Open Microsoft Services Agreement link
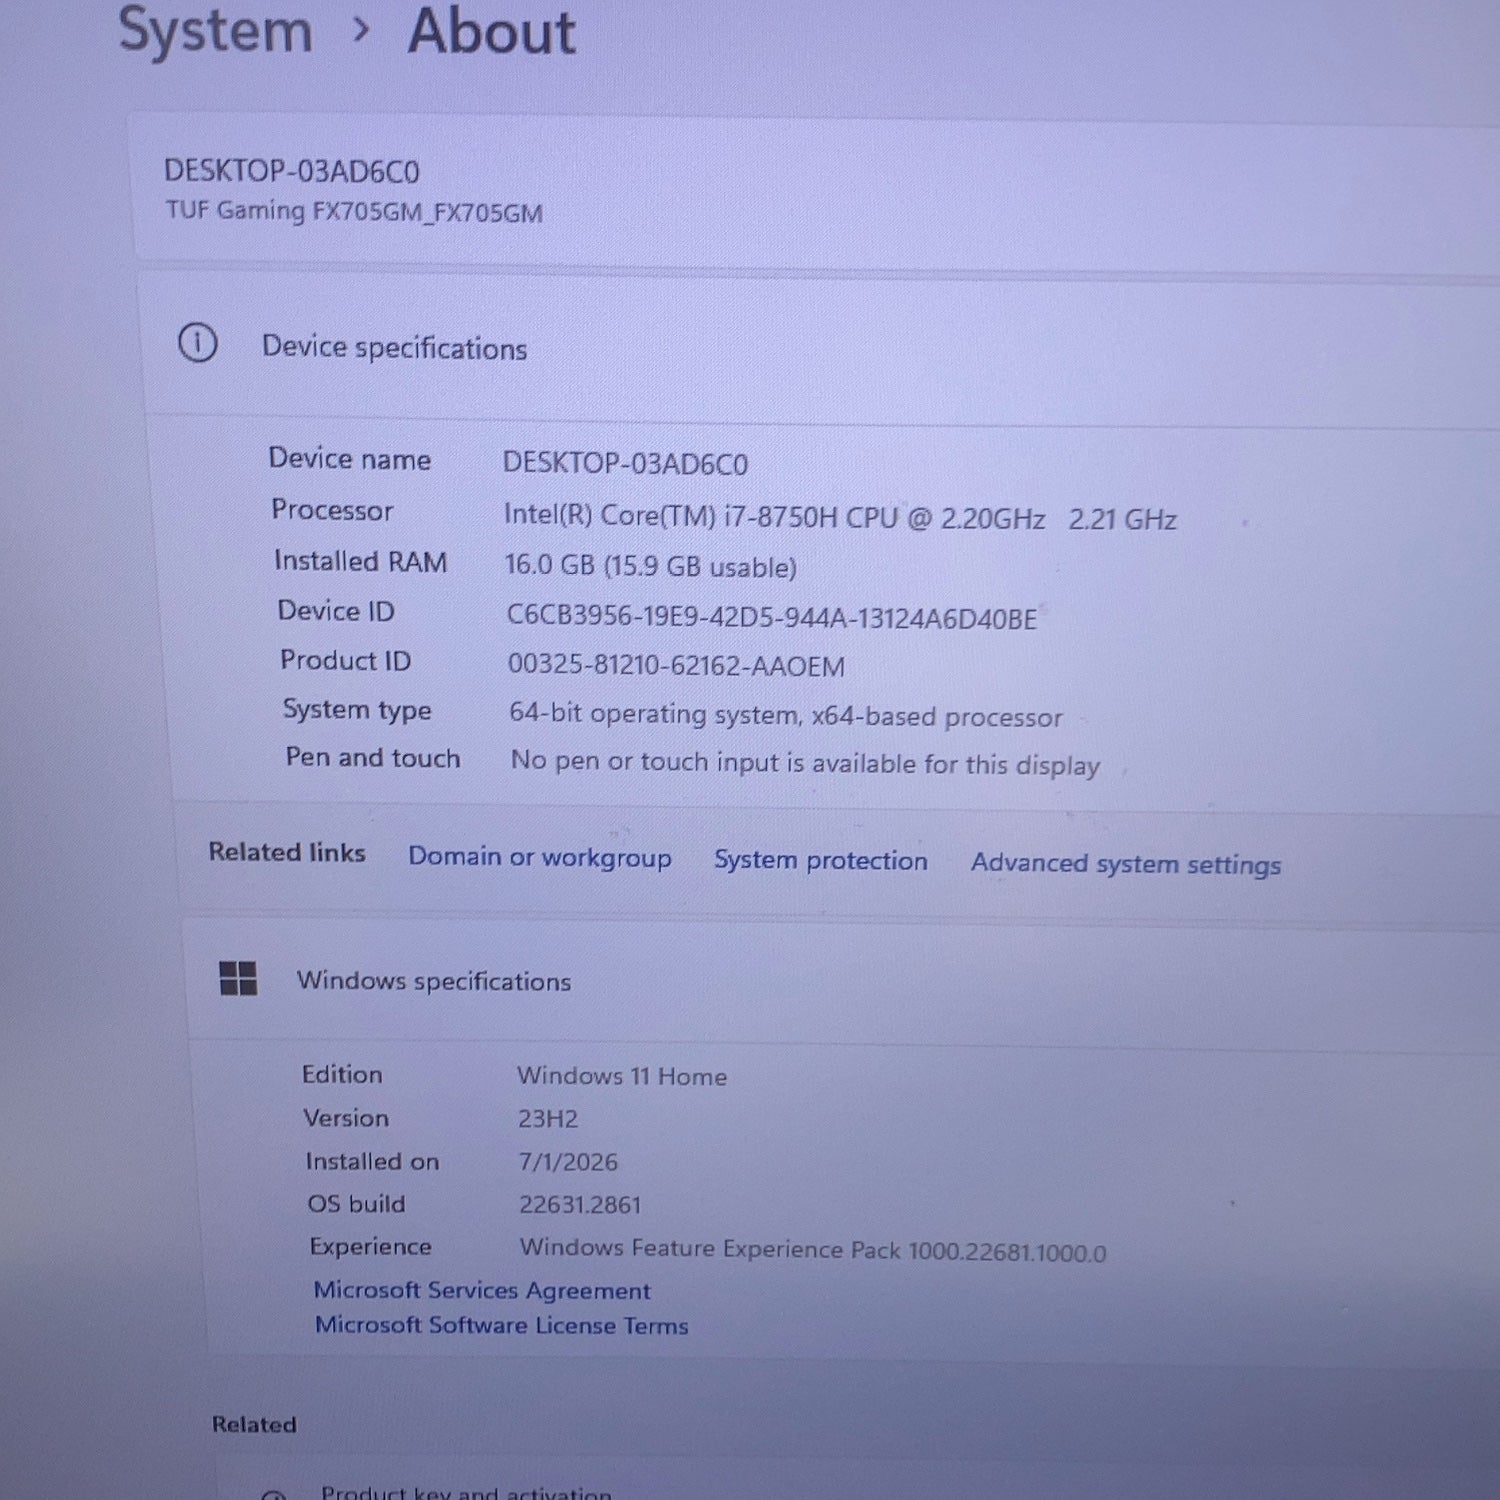This screenshot has height=1500, width=1500. coord(482,1290)
